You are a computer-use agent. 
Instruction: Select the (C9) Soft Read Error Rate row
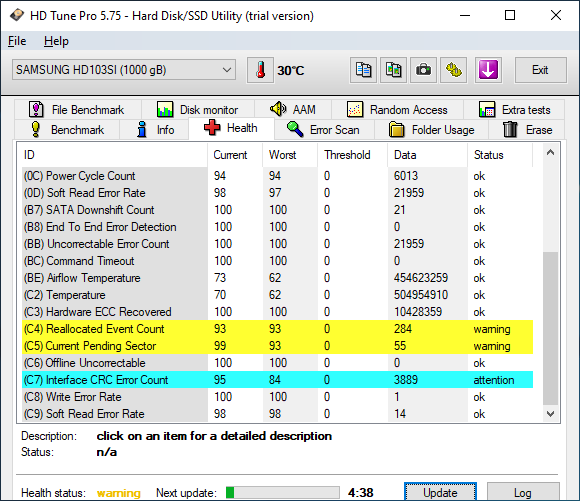pyautogui.click(x=277, y=414)
